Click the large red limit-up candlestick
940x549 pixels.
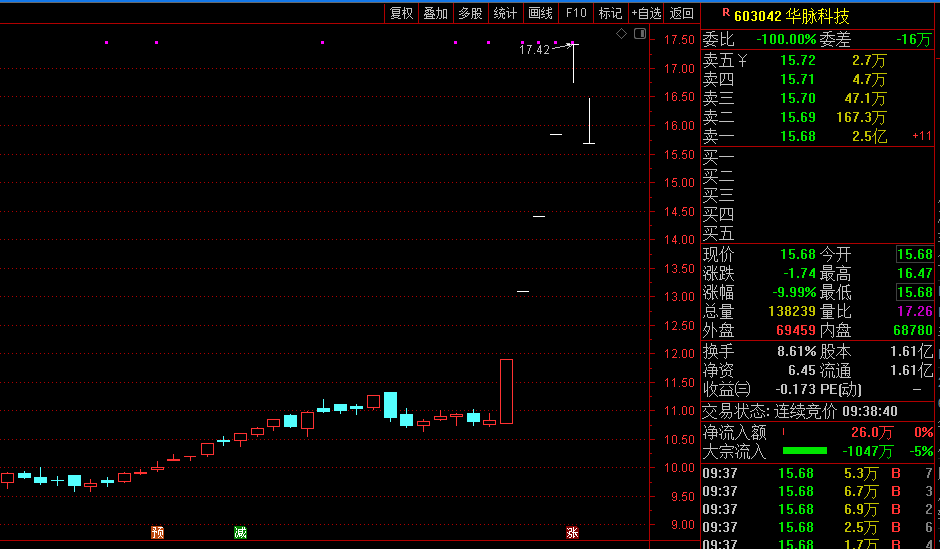point(507,391)
